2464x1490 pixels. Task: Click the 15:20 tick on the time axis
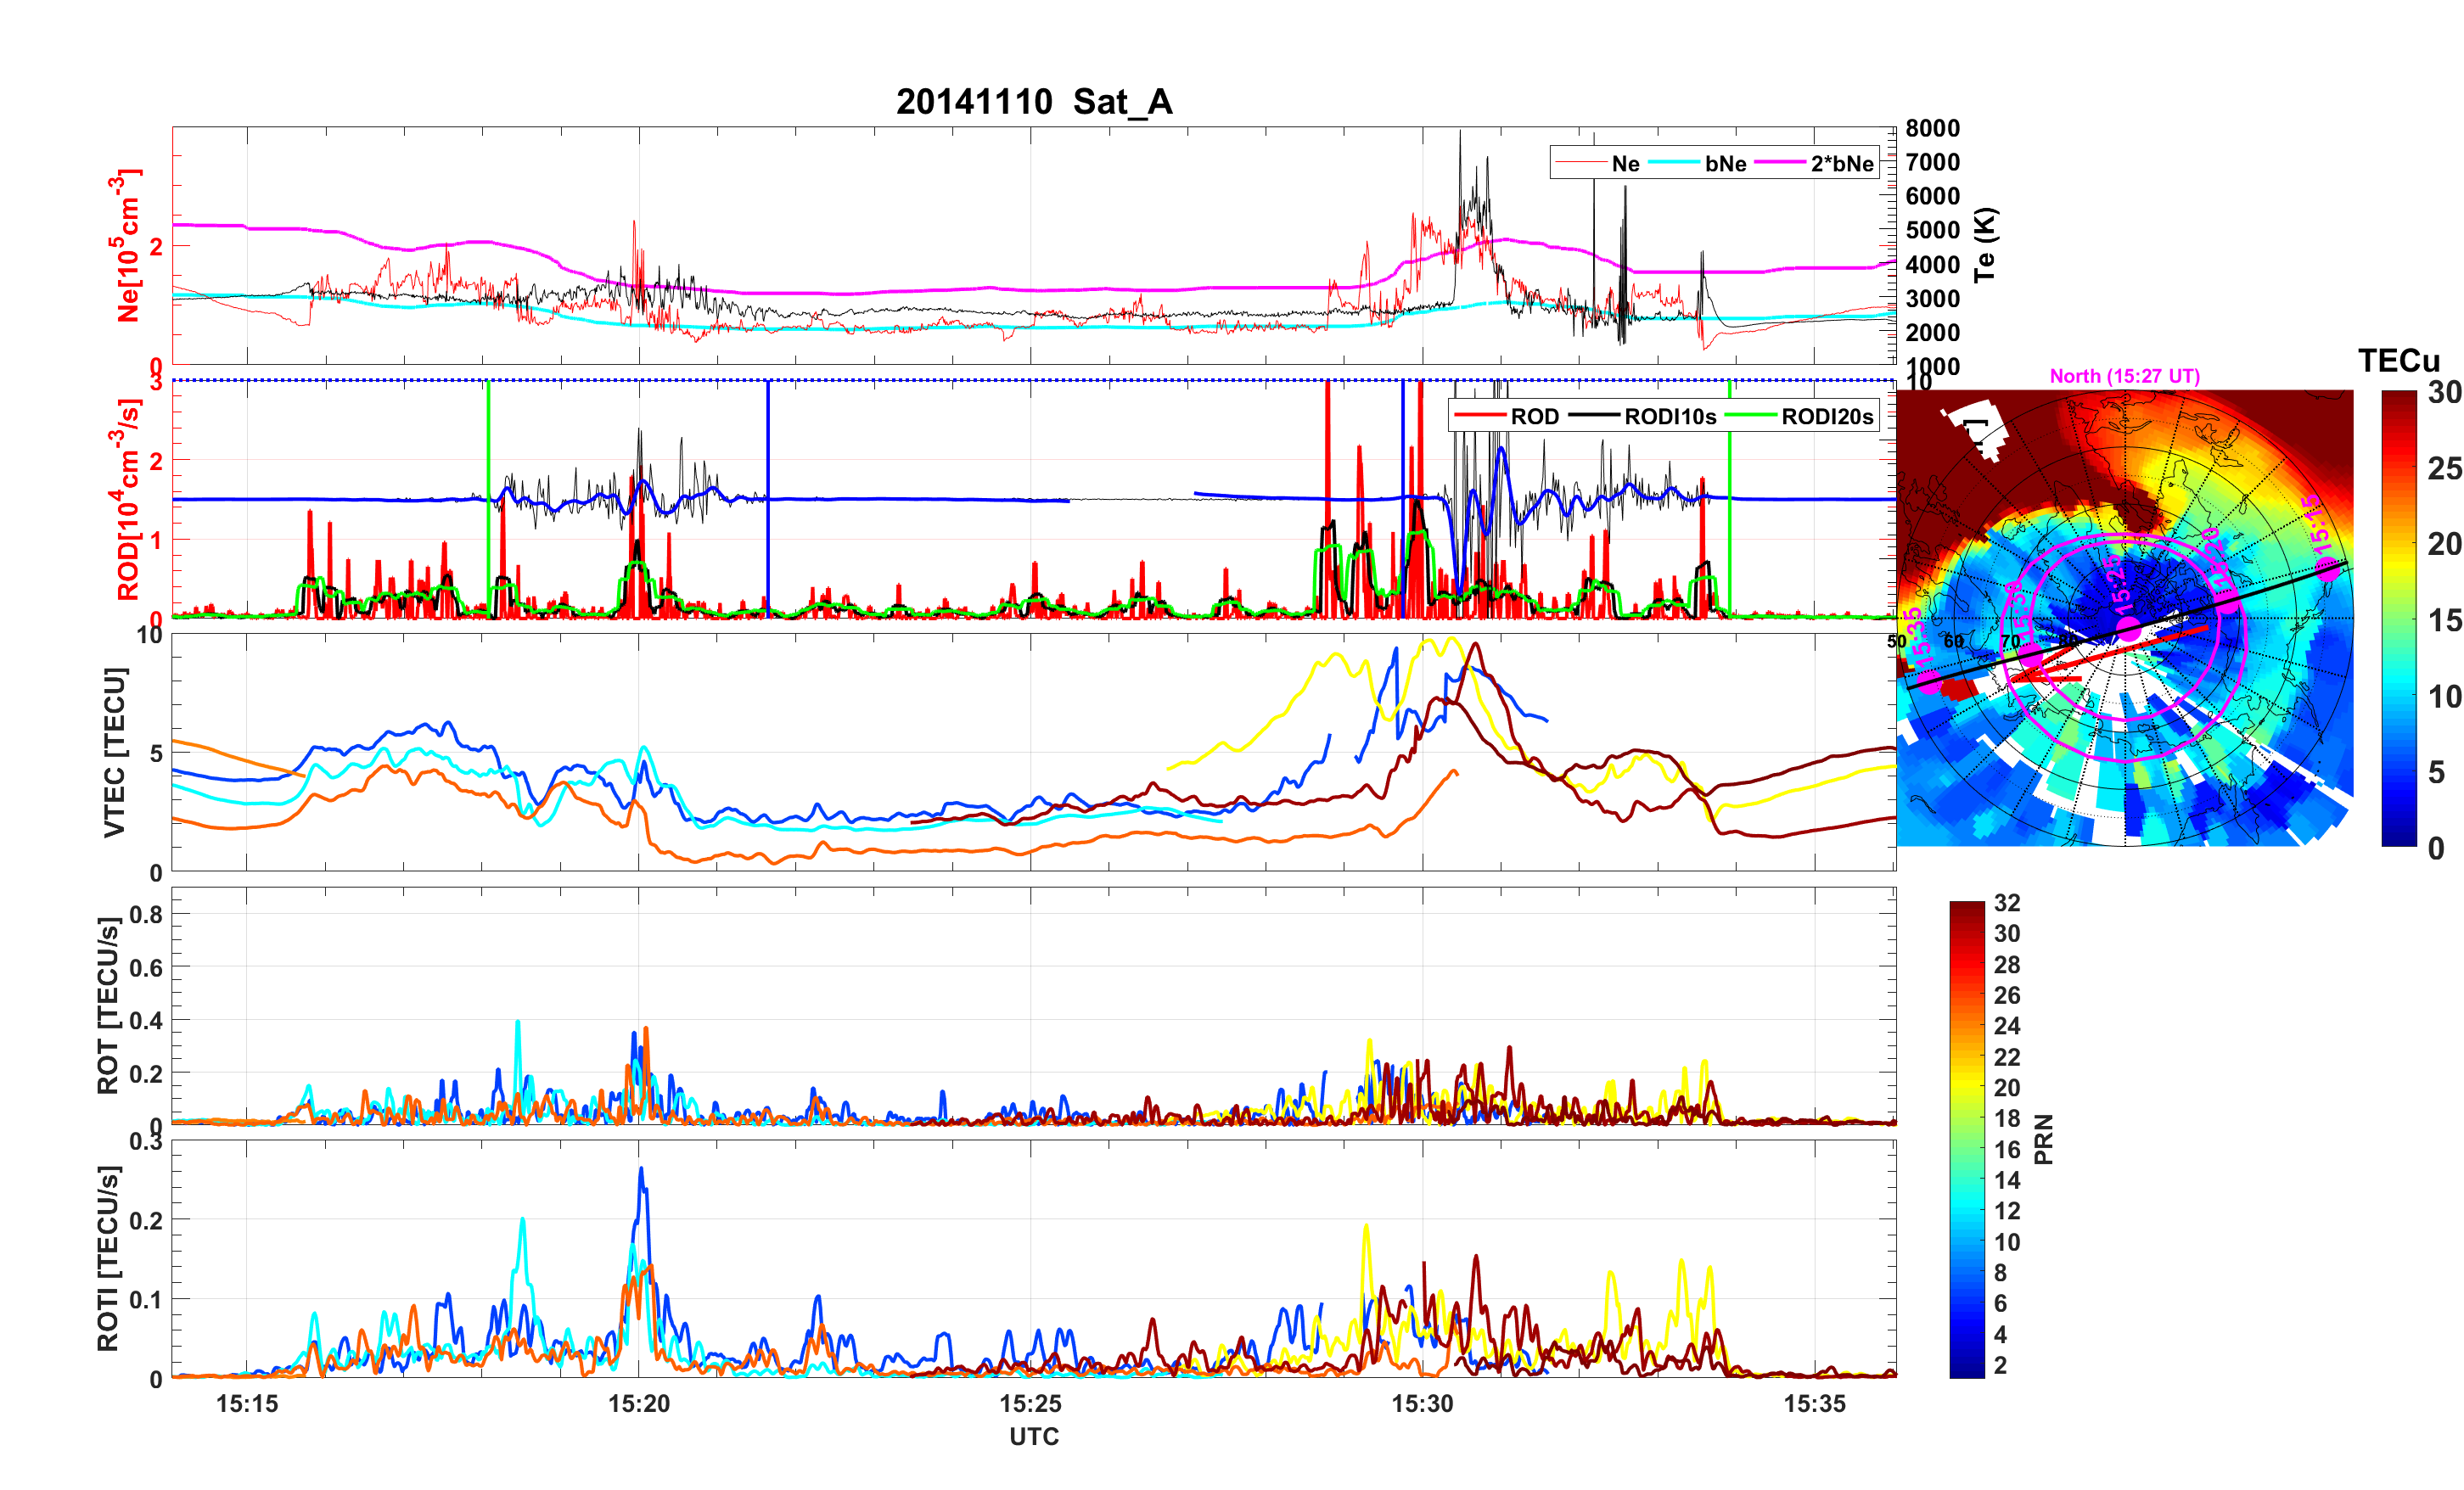point(639,1404)
